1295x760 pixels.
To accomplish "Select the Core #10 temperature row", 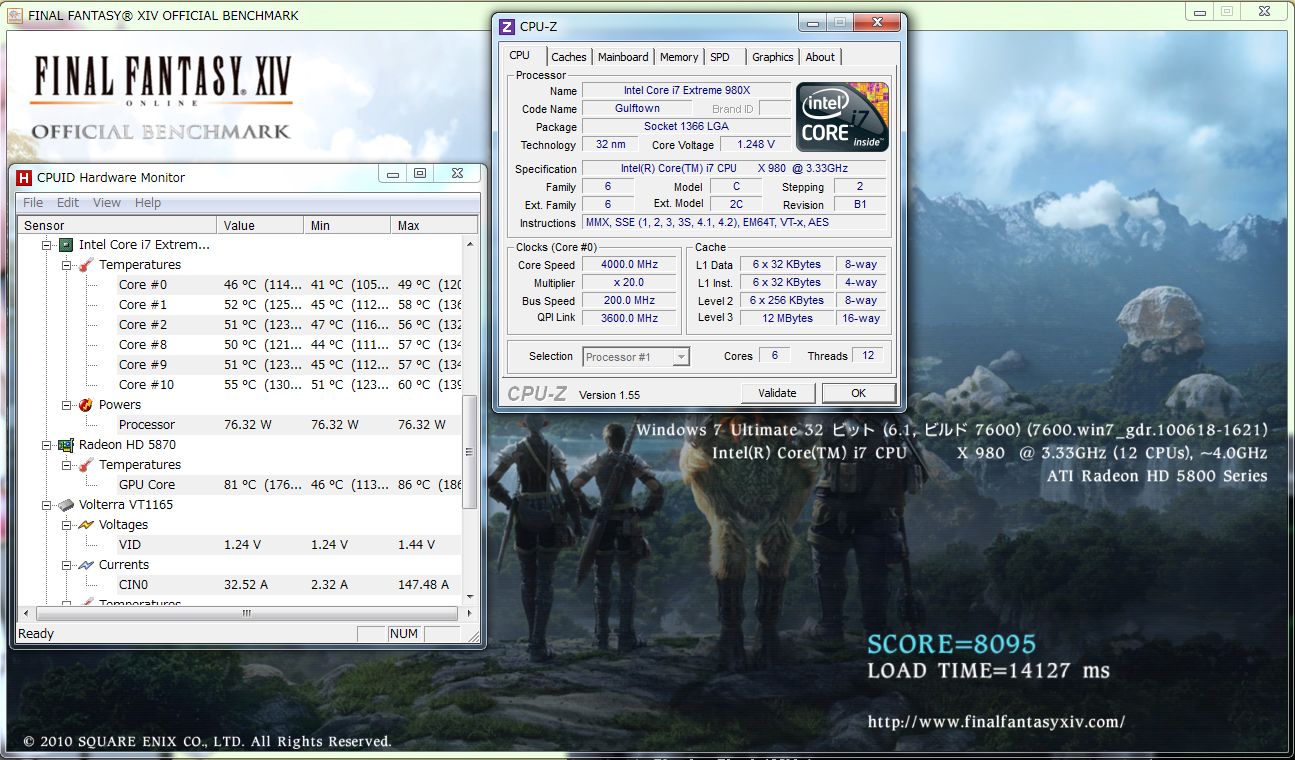I will [x=240, y=385].
